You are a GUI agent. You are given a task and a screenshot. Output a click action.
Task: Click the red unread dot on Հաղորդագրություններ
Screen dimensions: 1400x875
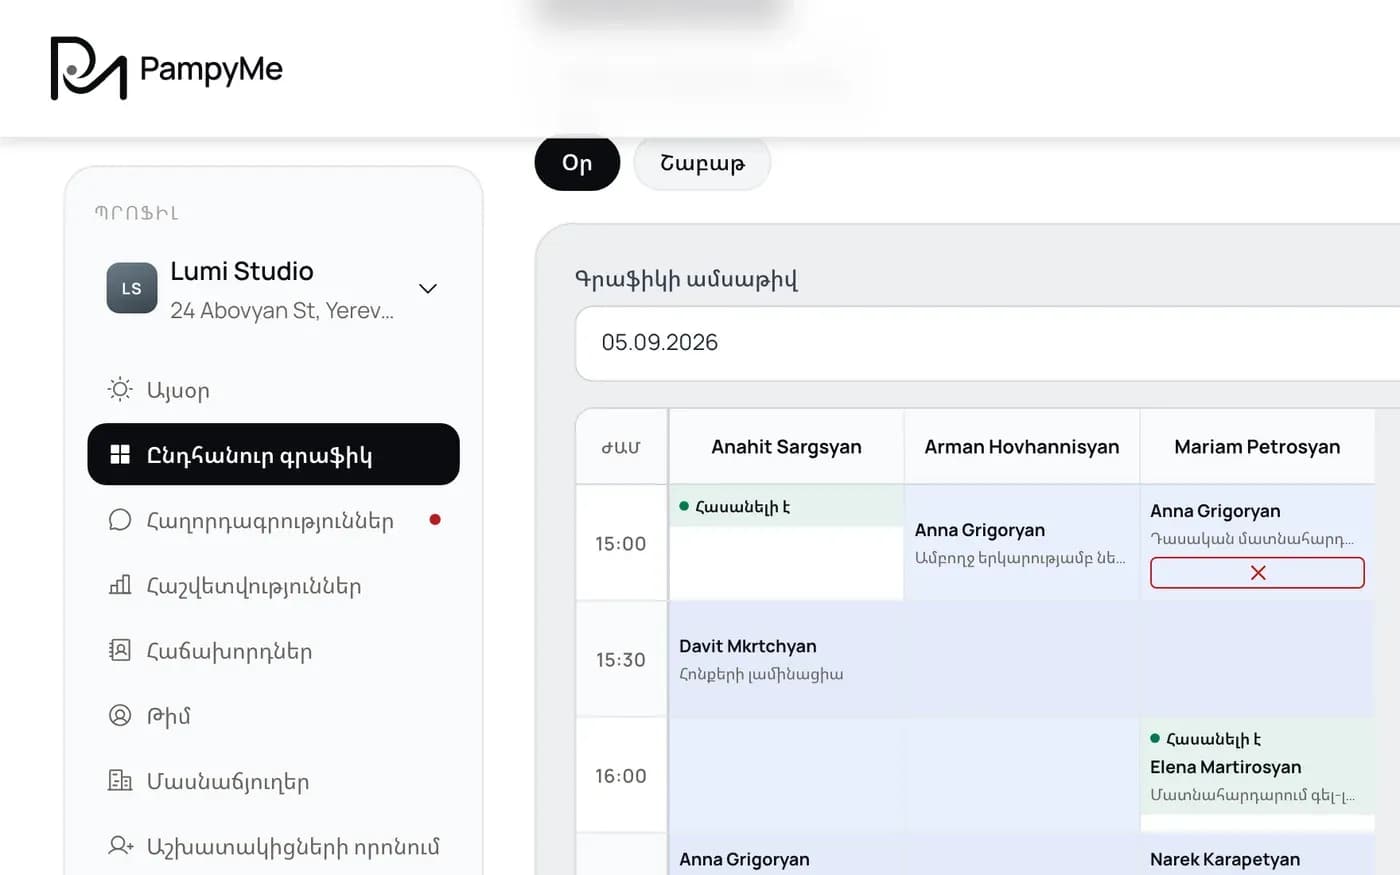point(435,519)
